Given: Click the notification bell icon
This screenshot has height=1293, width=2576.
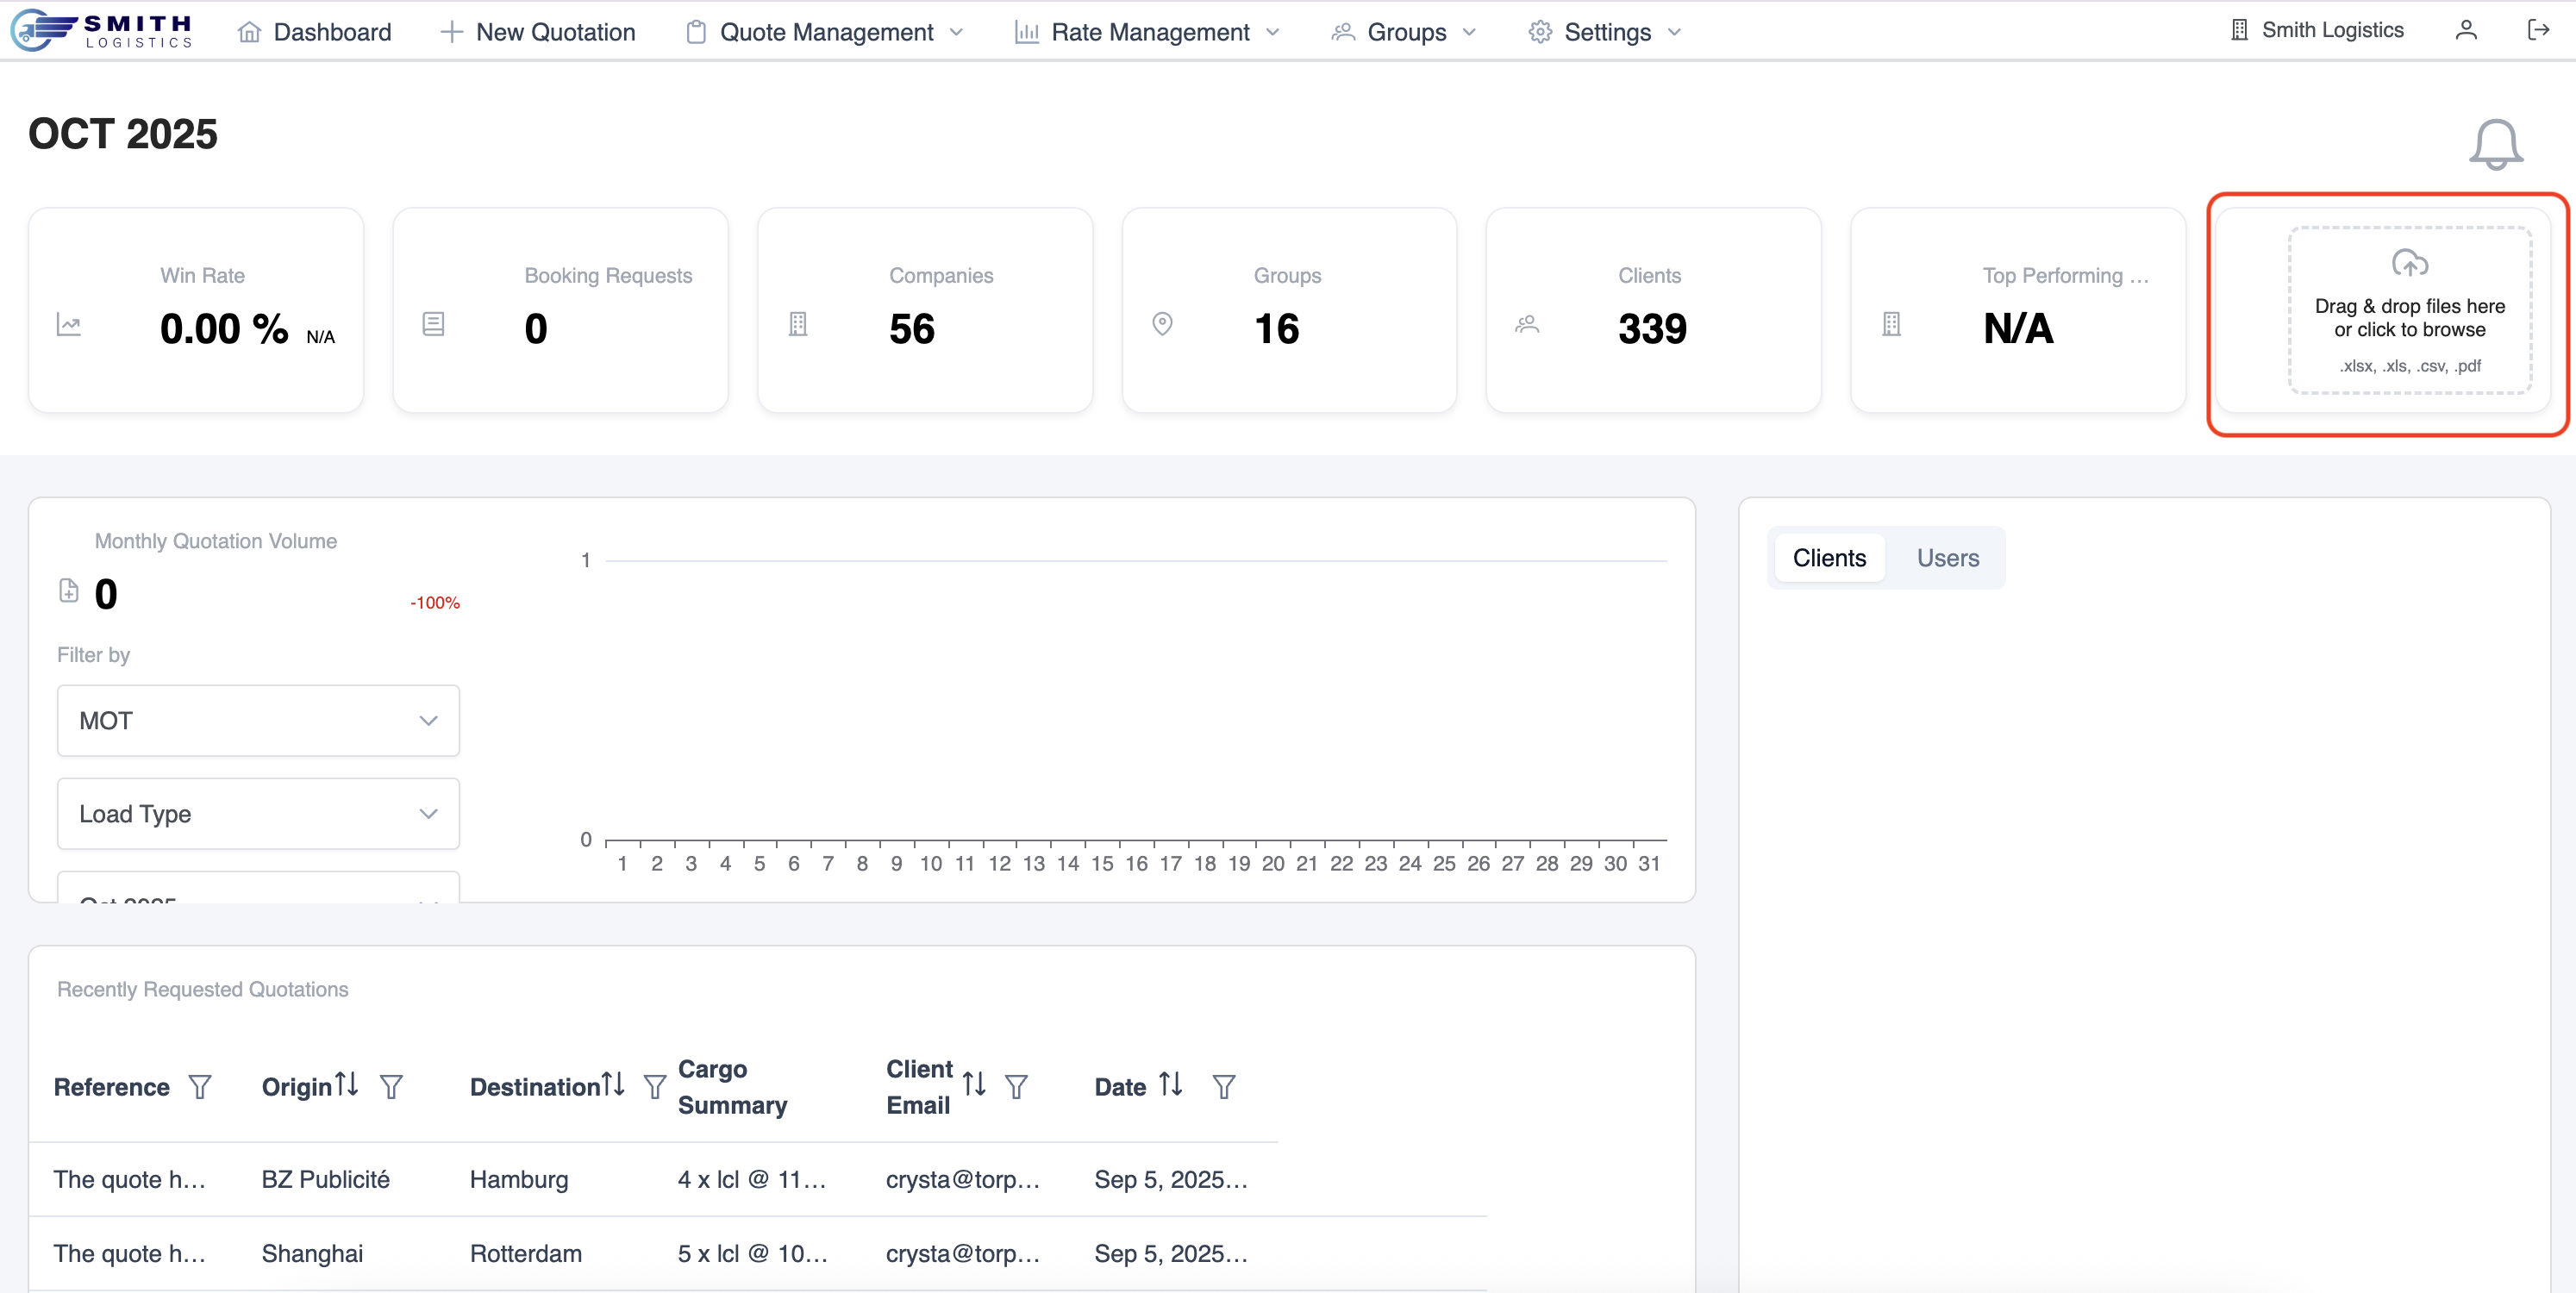Looking at the screenshot, I should tap(2495, 145).
